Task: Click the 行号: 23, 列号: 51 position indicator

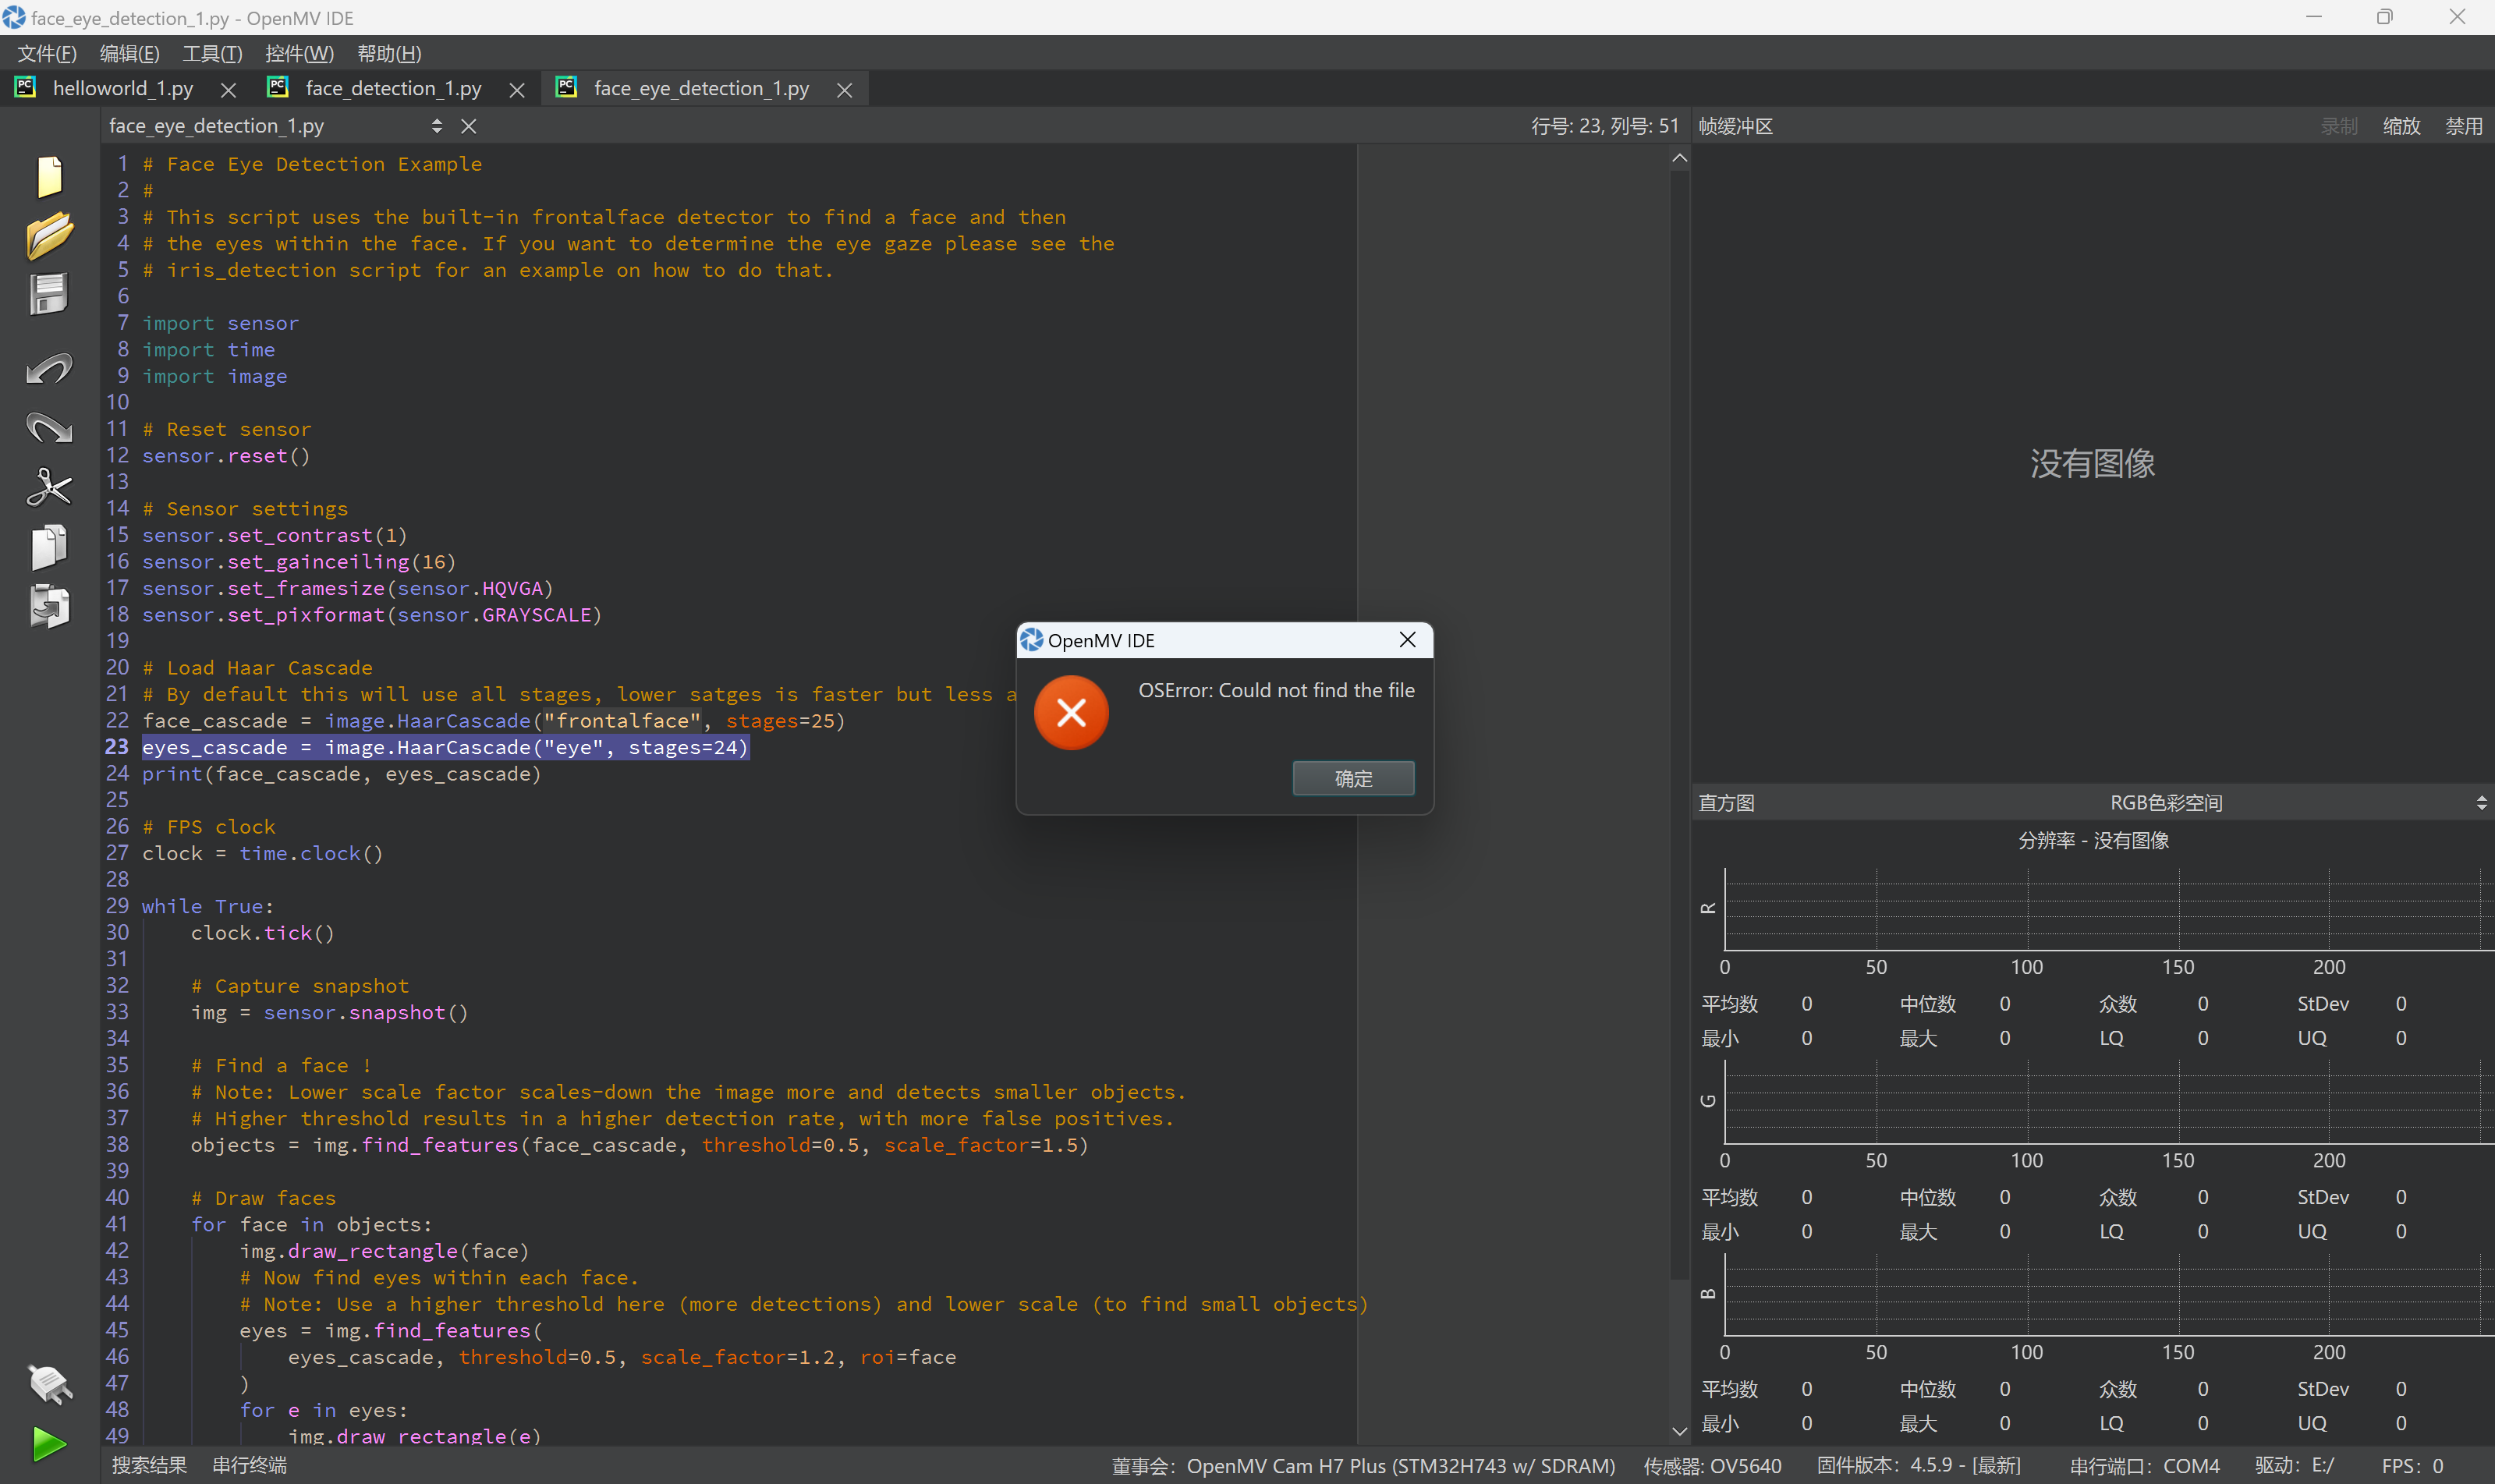Action: click(x=1605, y=126)
